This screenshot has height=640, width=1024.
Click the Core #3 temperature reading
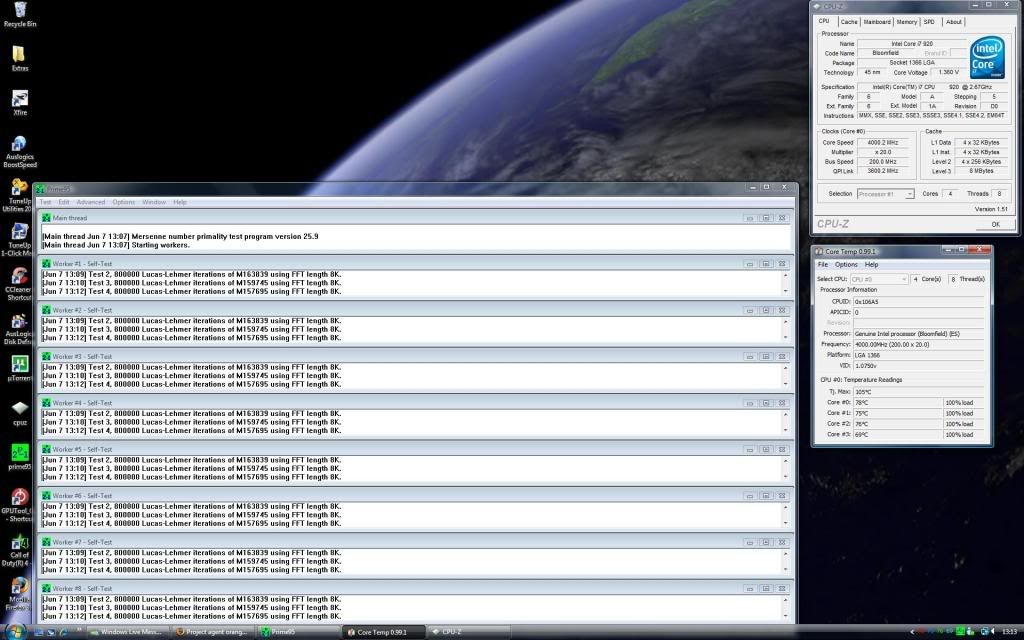pos(897,435)
